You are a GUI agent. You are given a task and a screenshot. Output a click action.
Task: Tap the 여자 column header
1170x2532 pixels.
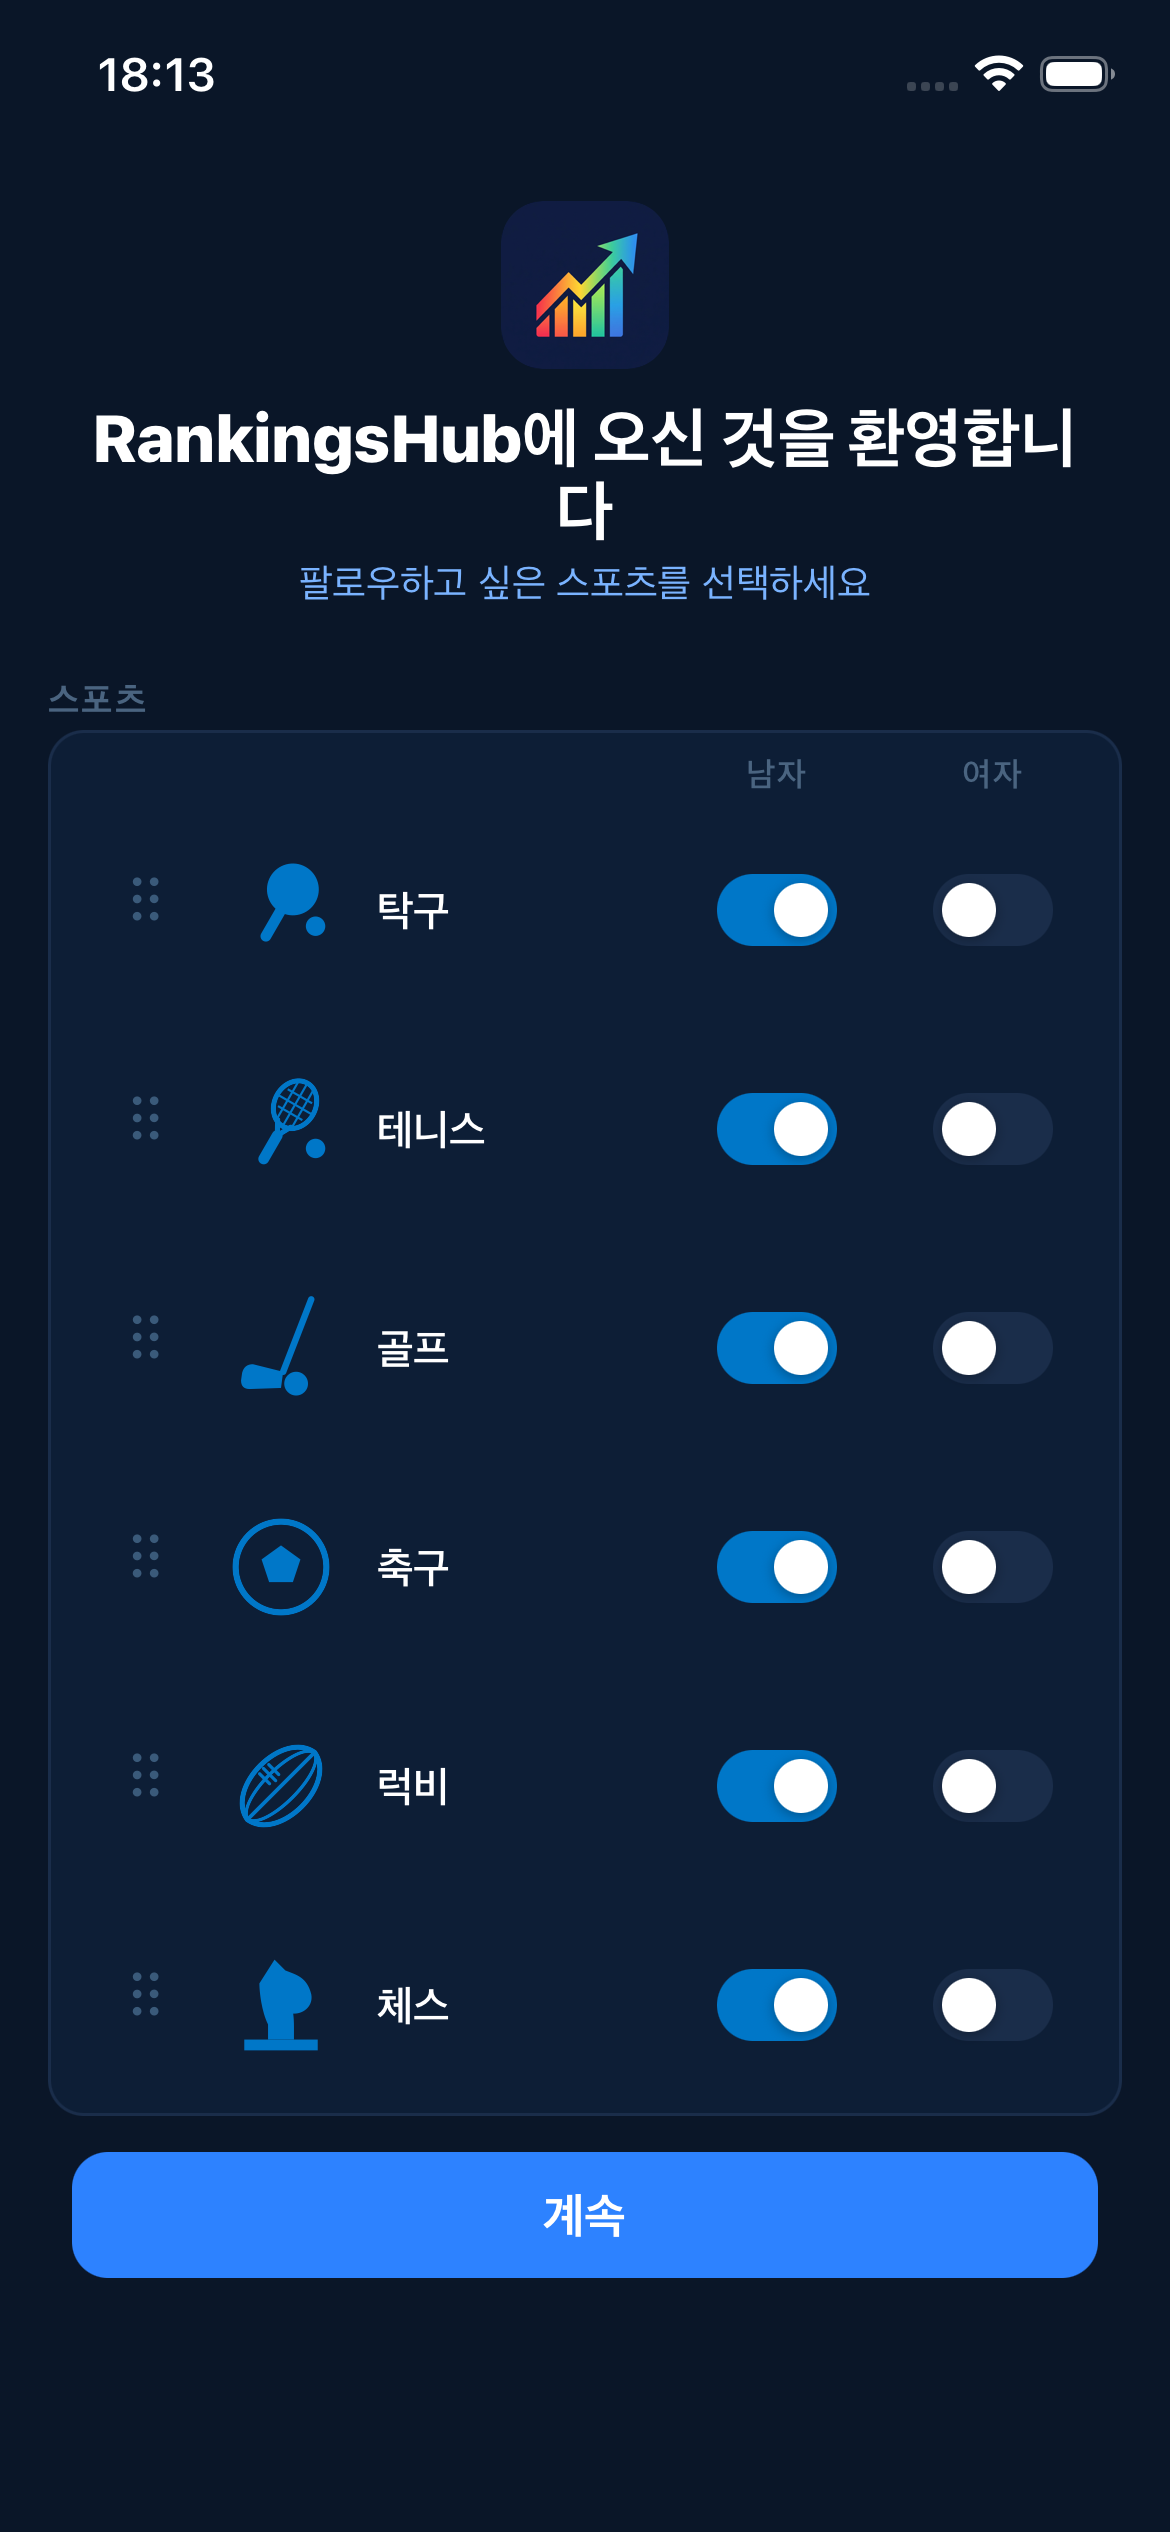click(992, 773)
